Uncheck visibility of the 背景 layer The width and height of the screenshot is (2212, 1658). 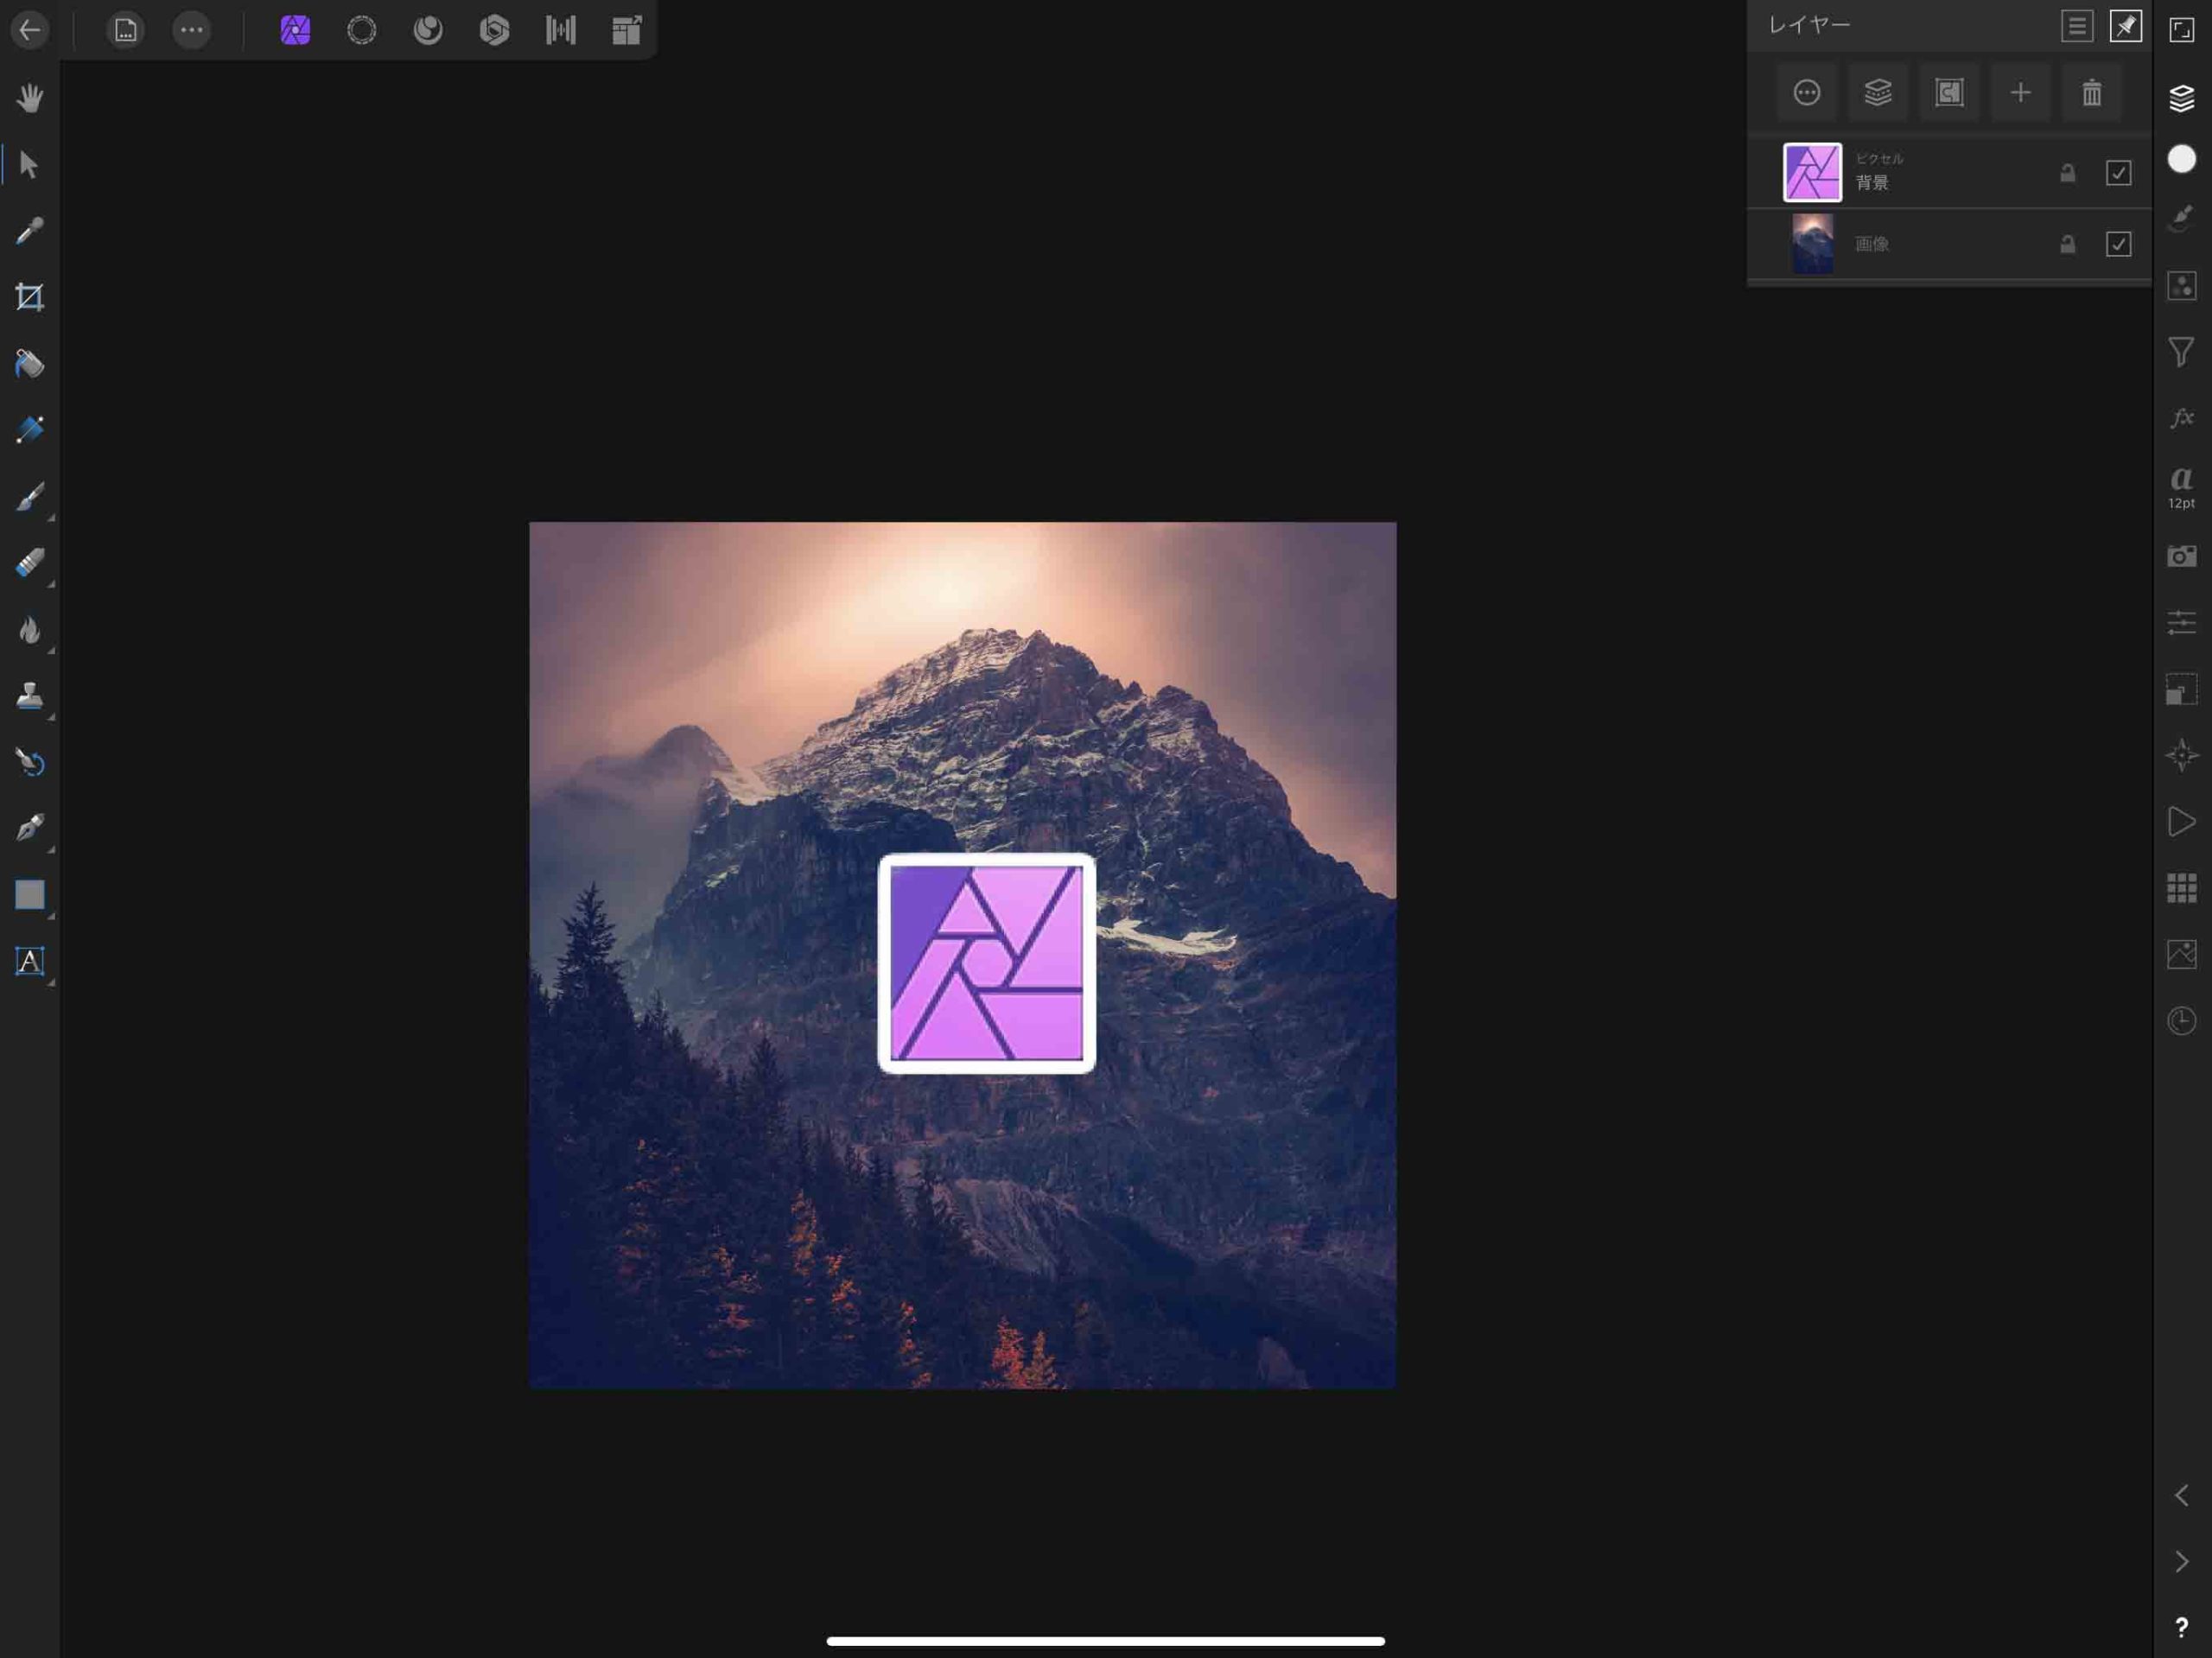(x=2118, y=173)
